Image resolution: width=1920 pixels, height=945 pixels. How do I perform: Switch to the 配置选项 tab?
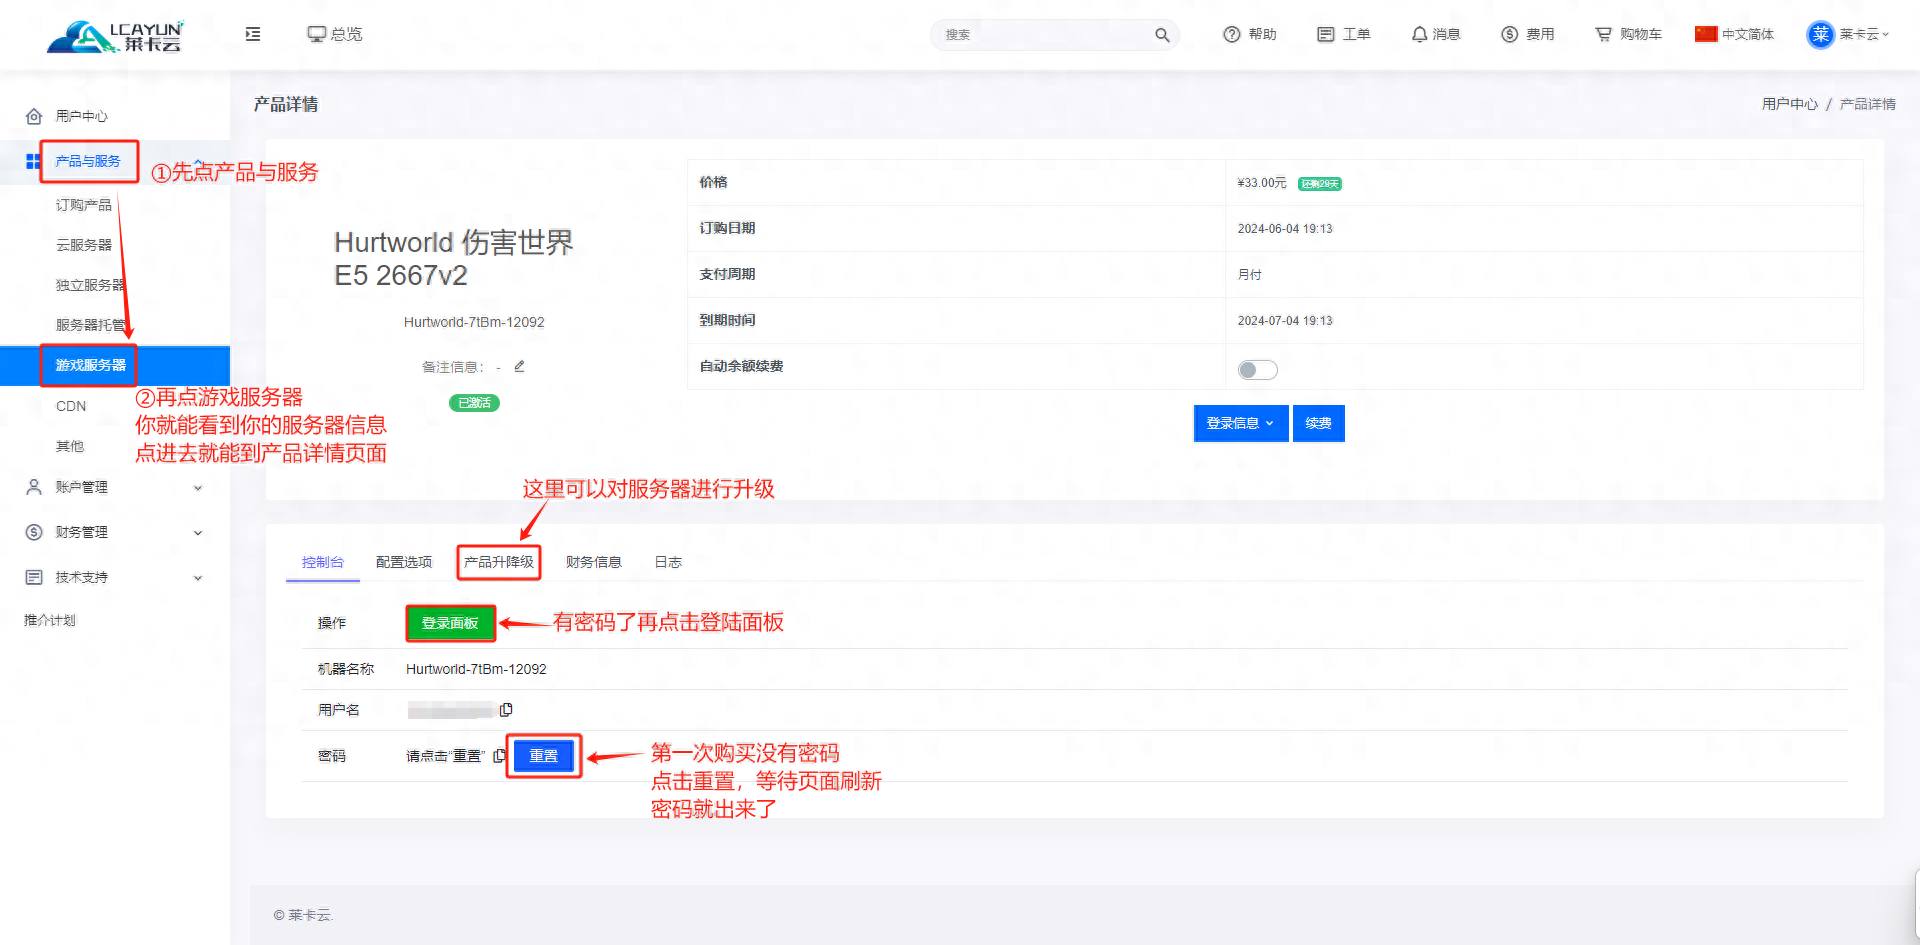[404, 562]
